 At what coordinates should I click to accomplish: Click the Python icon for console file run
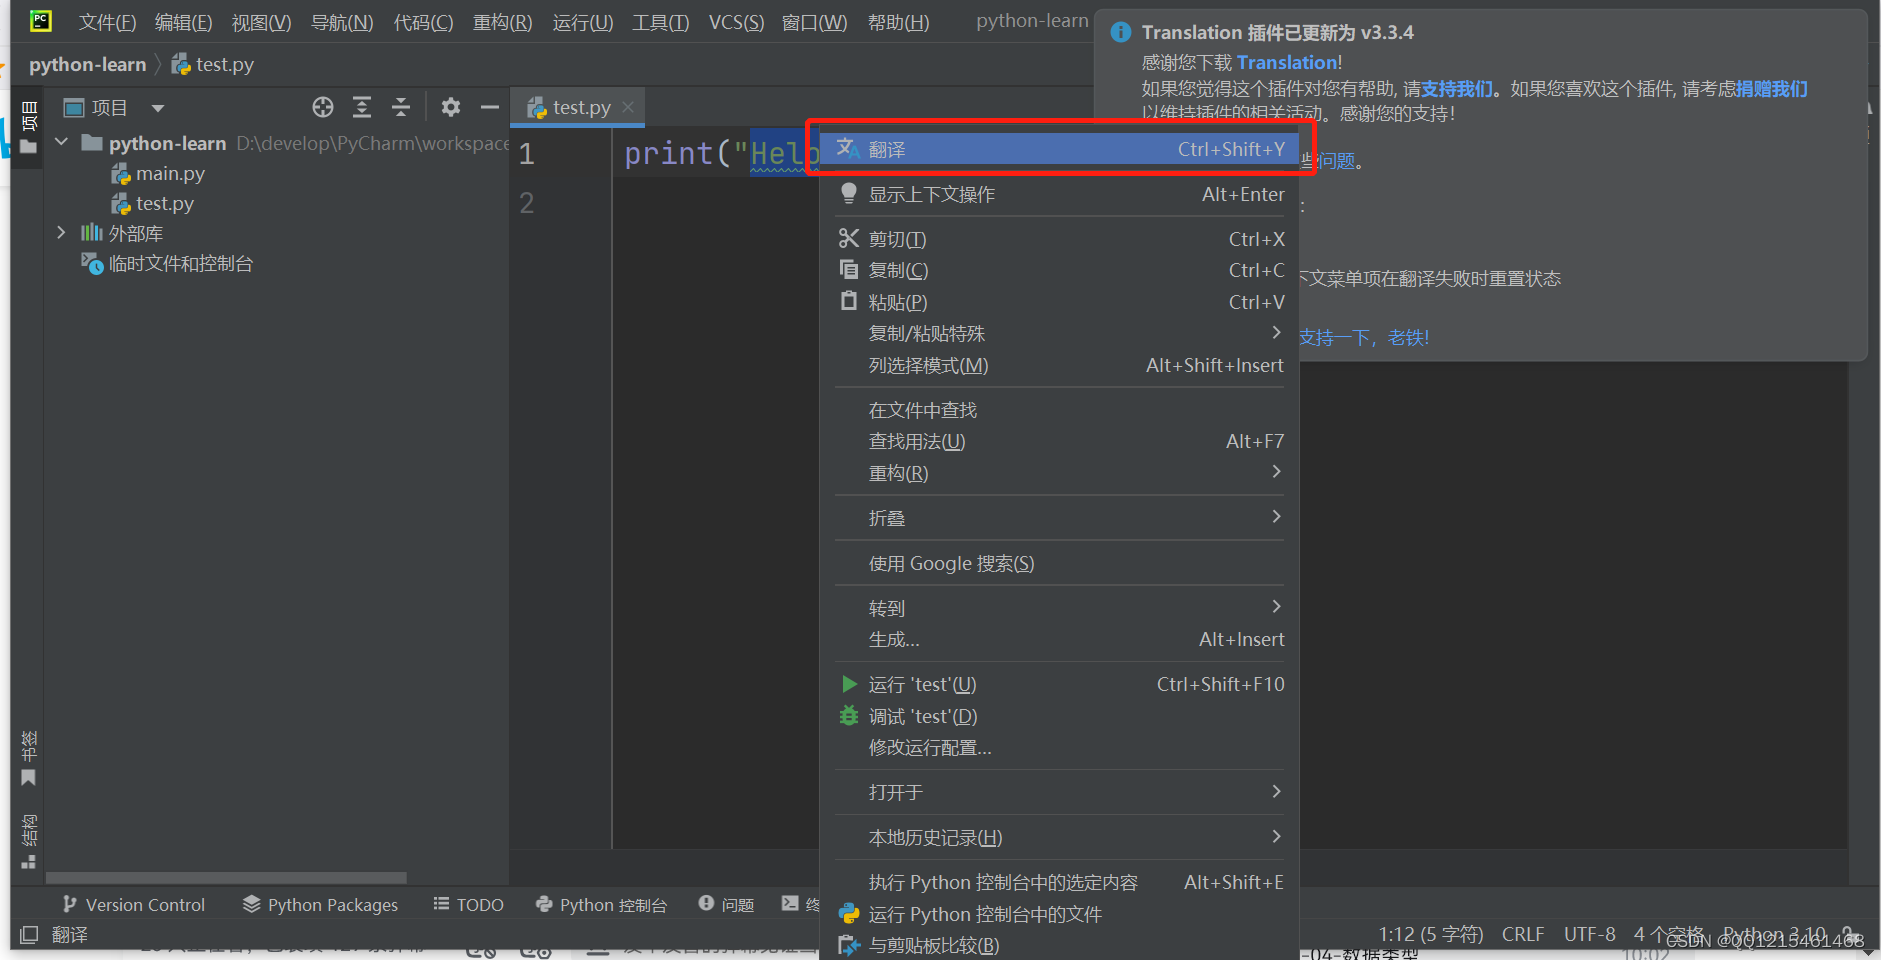pos(849,913)
